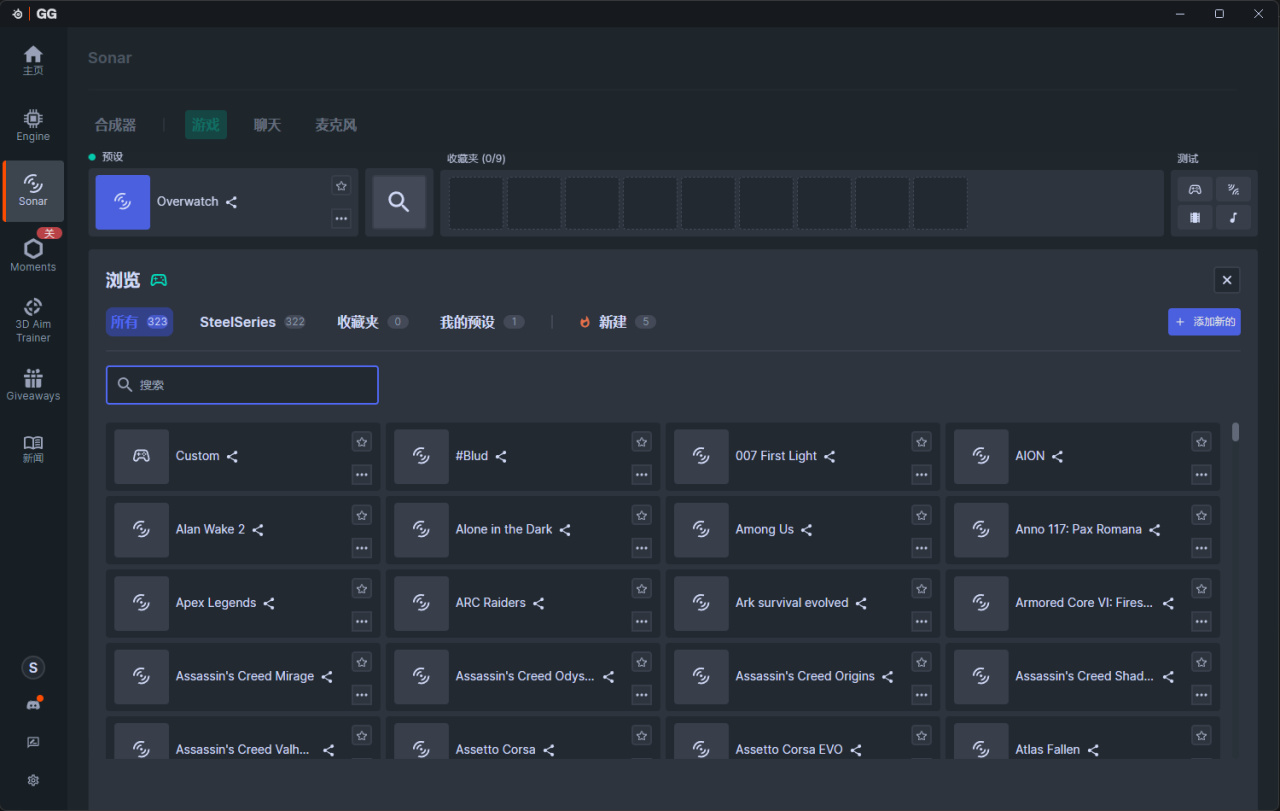This screenshot has height=811, width=1280.
Task: Open the Giveaways section
Action: (33, 385)
